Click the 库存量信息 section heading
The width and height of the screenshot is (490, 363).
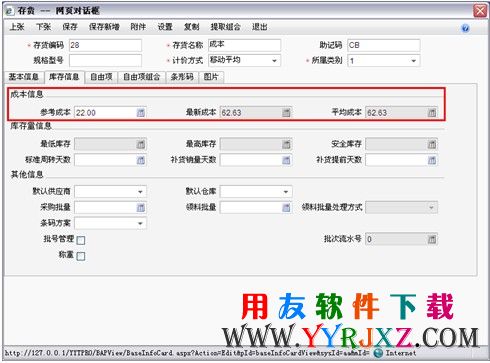pos(31,126)
